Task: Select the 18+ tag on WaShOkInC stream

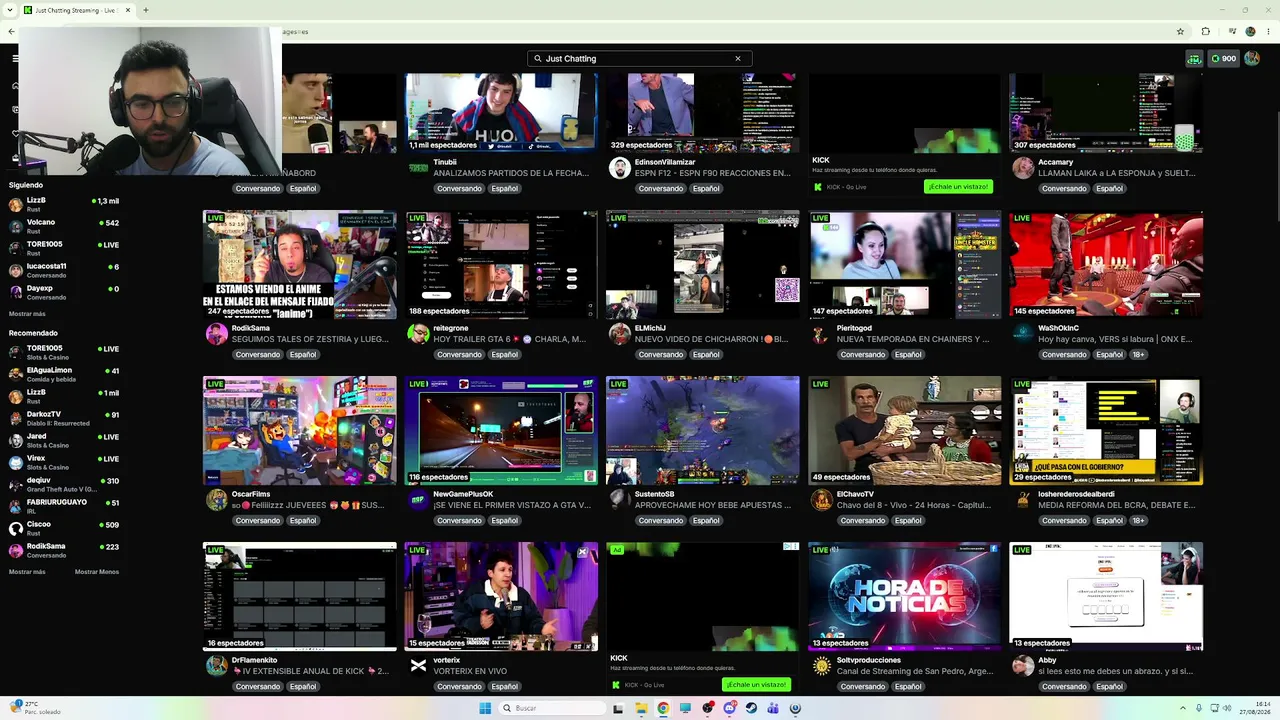Action: (1138, 355)
